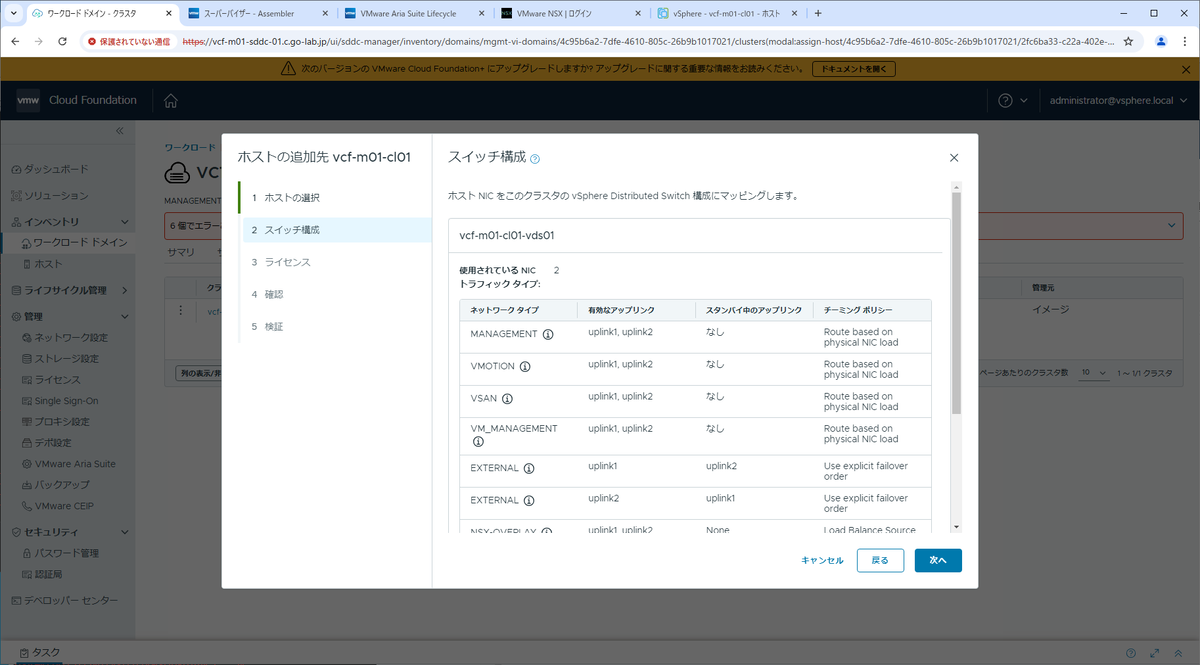Click the info icon under VM_MANAGEMENT

coord(477,440)
